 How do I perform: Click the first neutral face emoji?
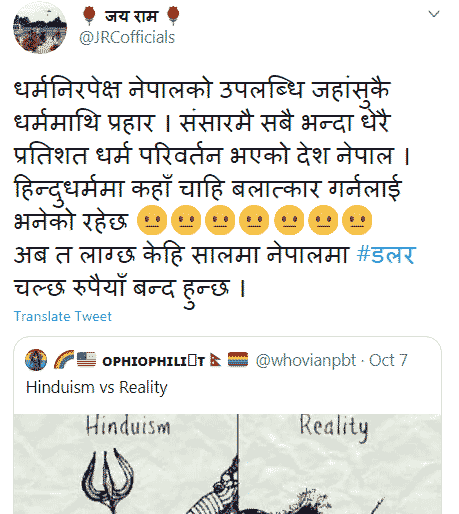[152, 220]
